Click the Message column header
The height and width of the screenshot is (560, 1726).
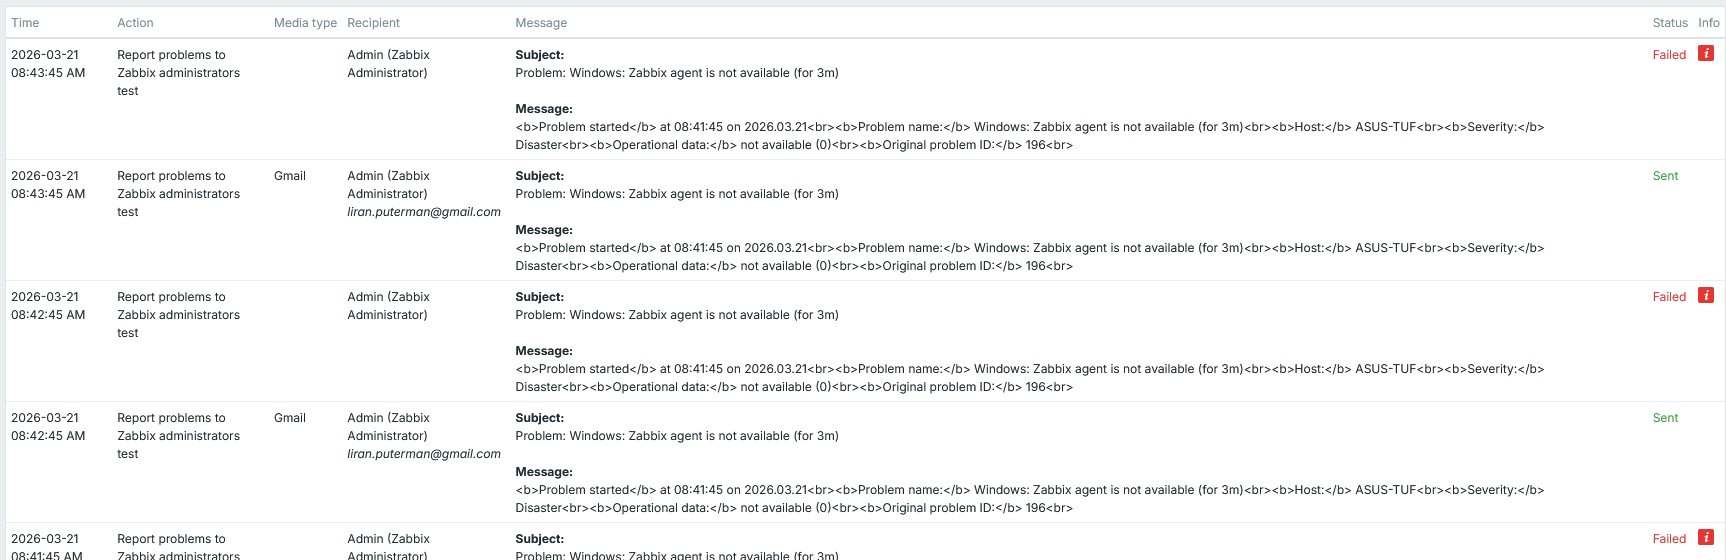point(541,22)
